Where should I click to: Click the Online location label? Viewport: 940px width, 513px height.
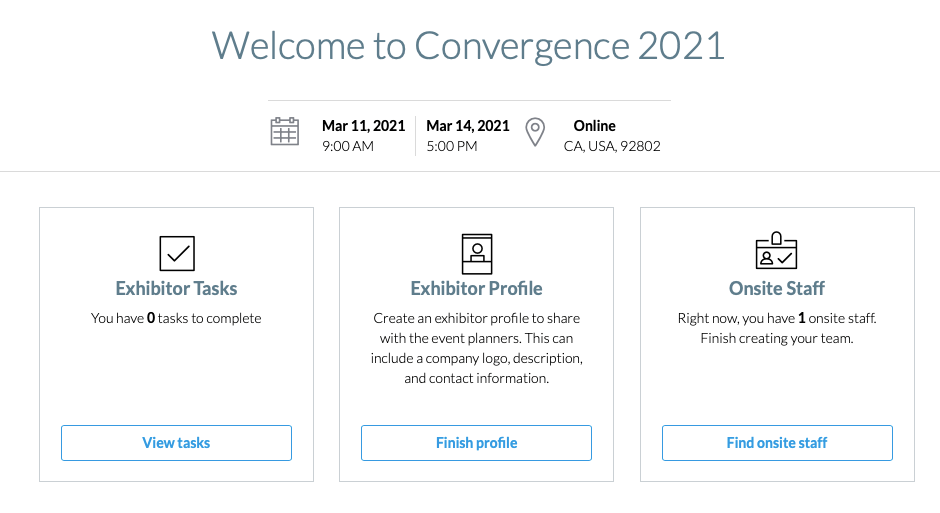[x=595, y=126]
